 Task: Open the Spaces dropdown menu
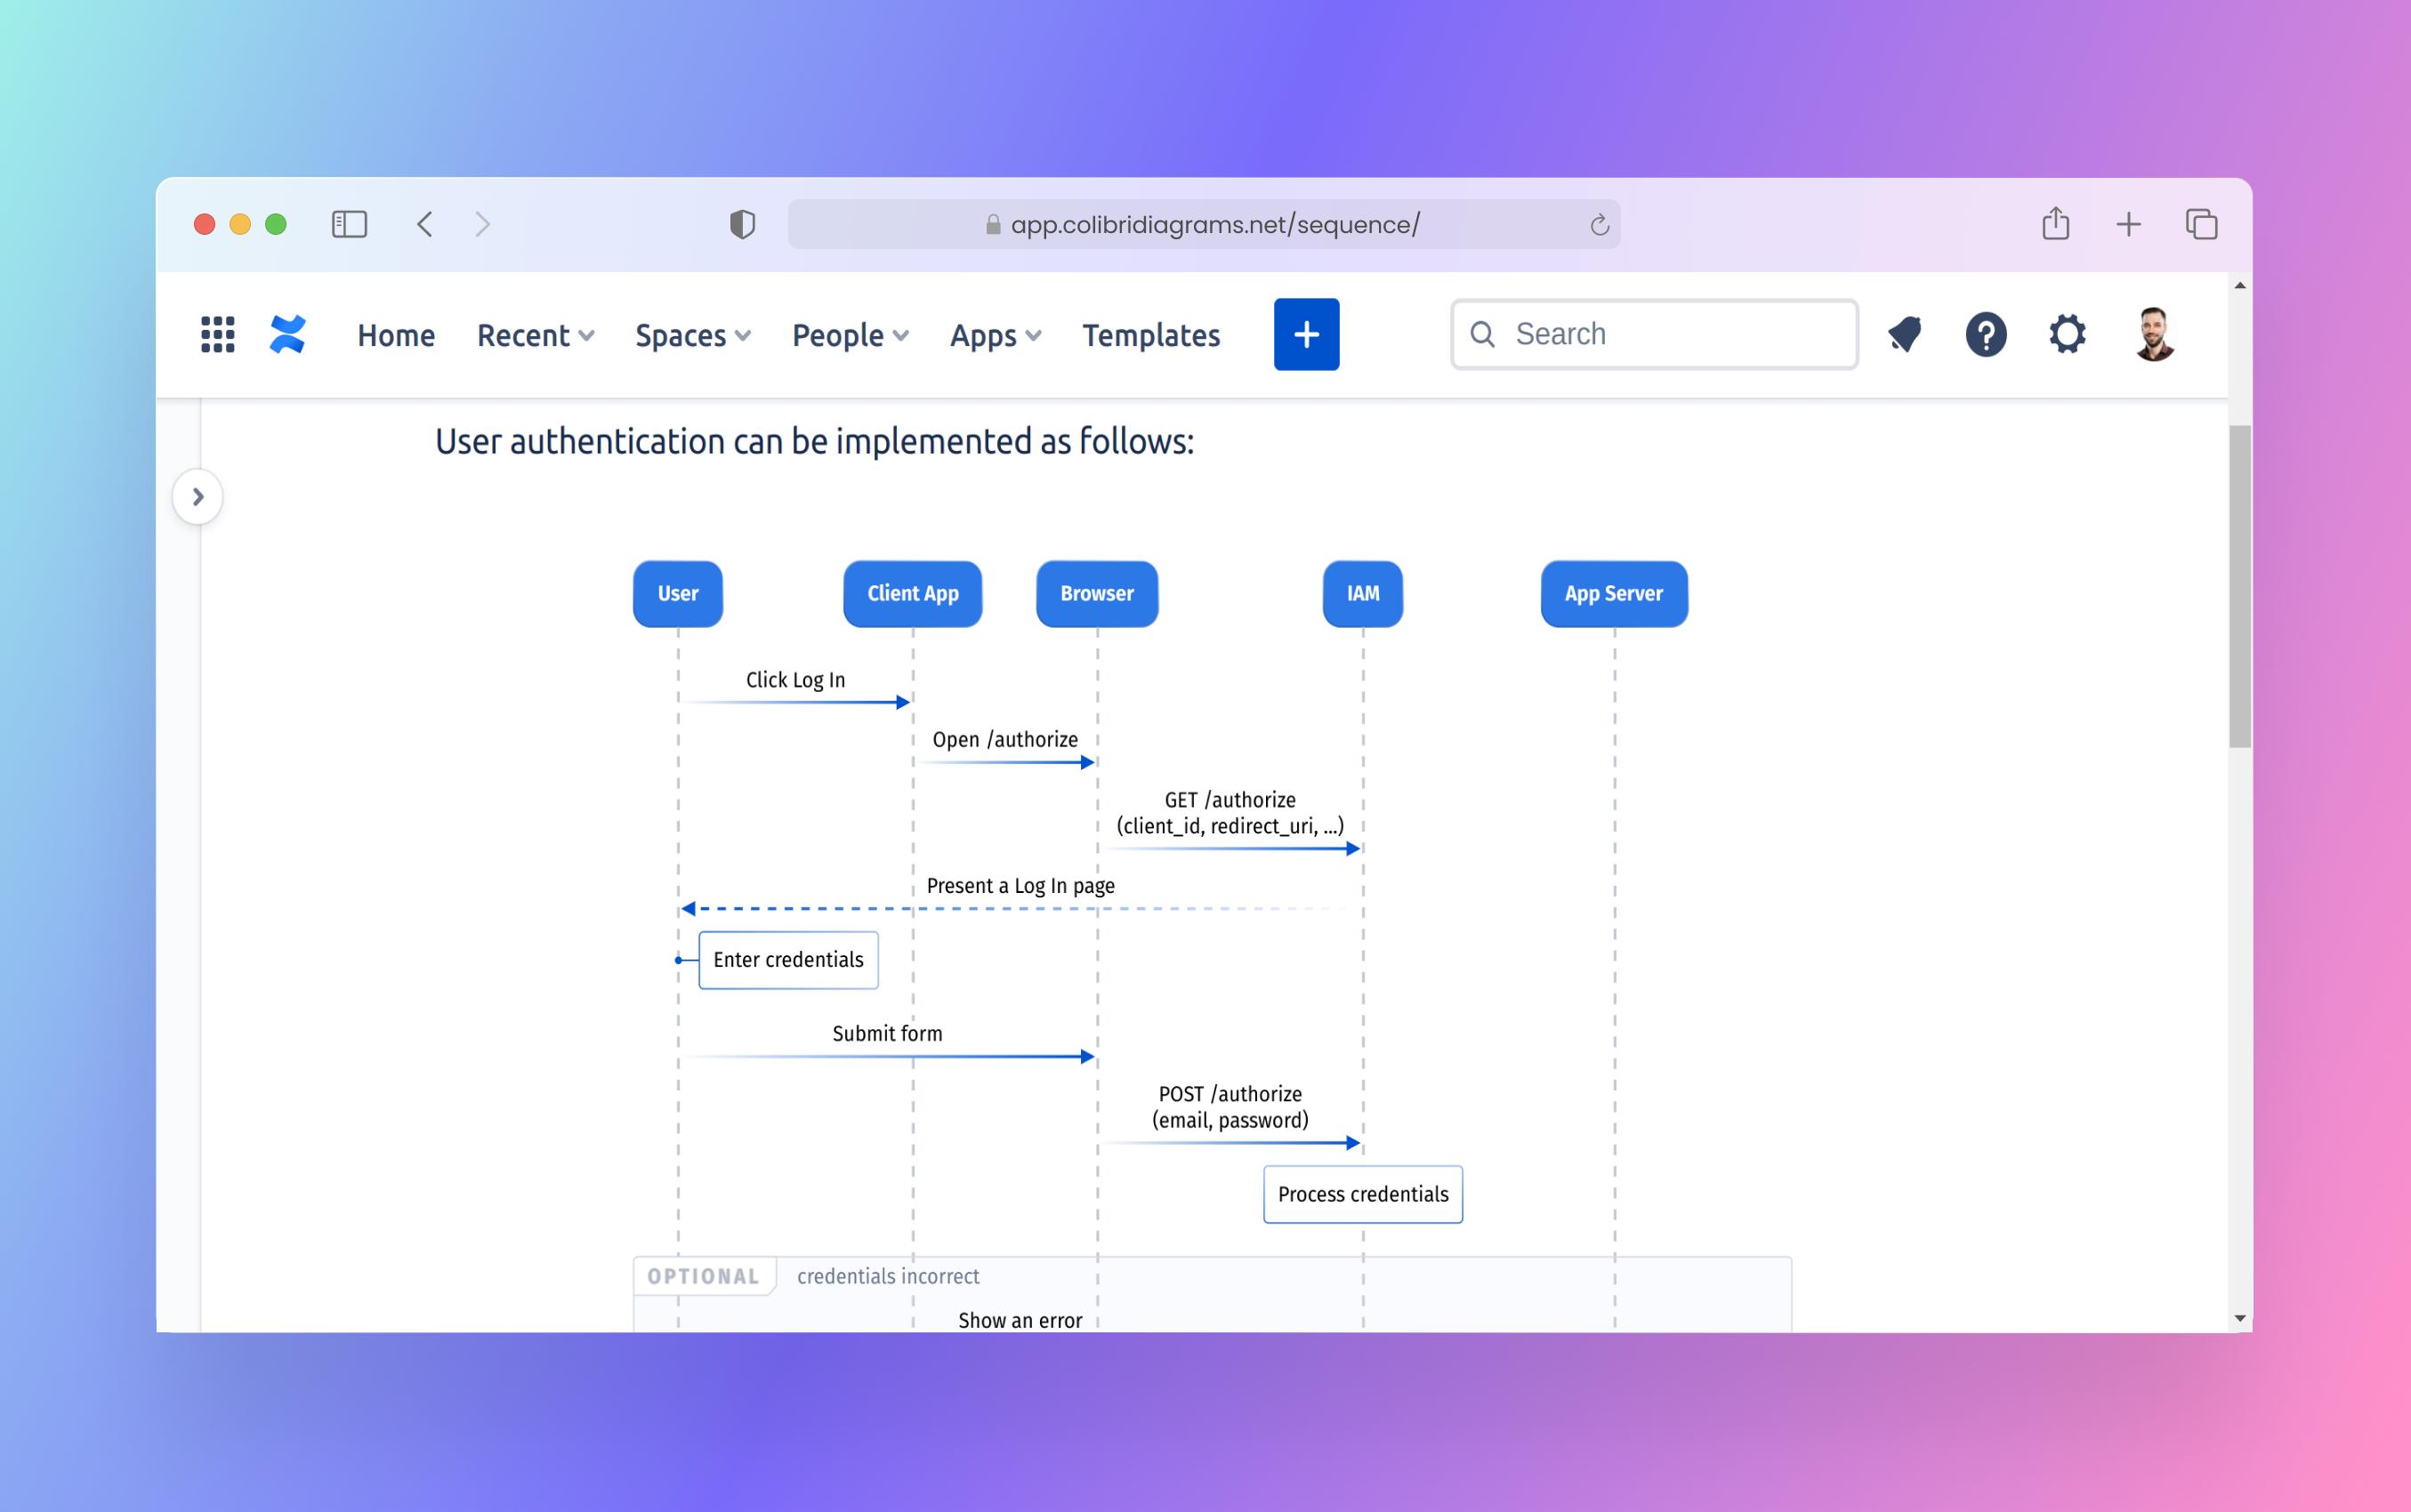click(692, 335)
